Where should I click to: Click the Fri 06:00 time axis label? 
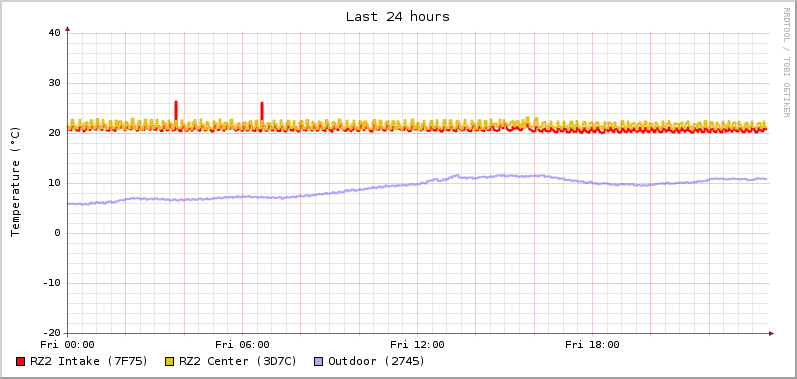tap(242, 345)
